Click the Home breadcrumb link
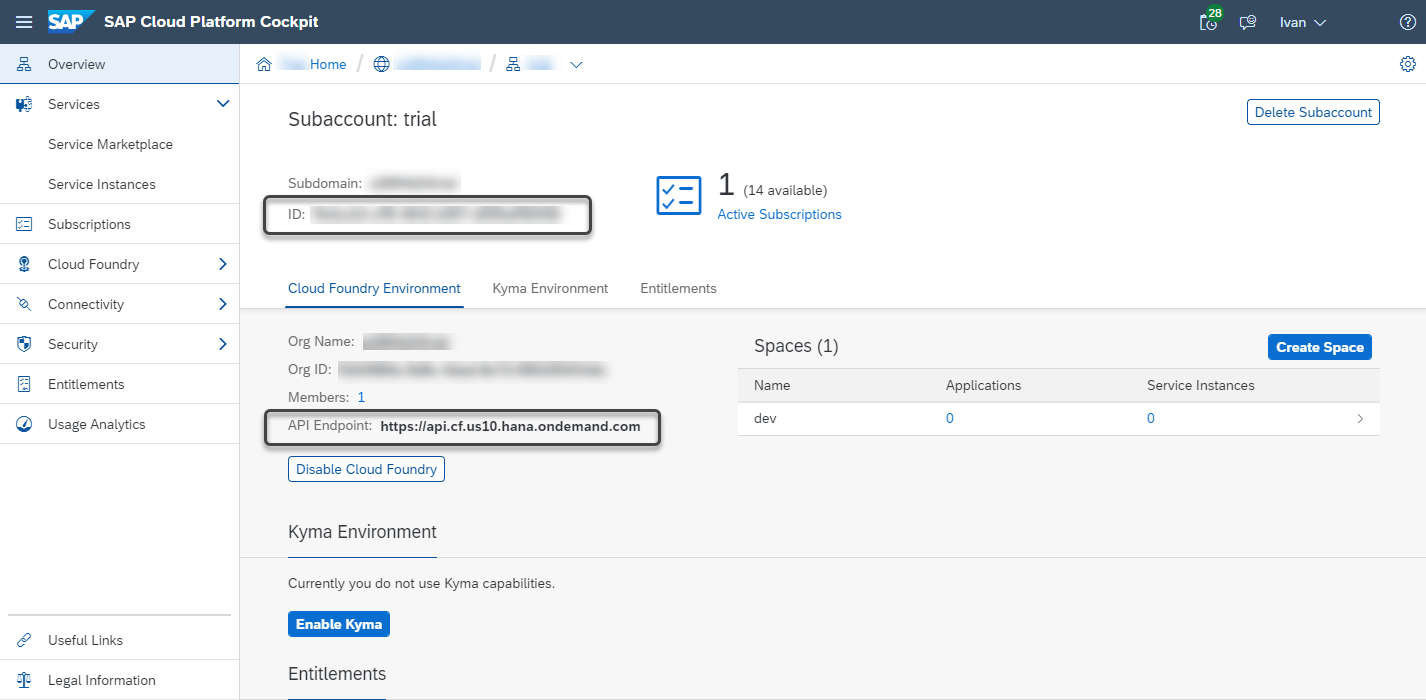Screen dimensions: 1426x700 click(328, 64)
